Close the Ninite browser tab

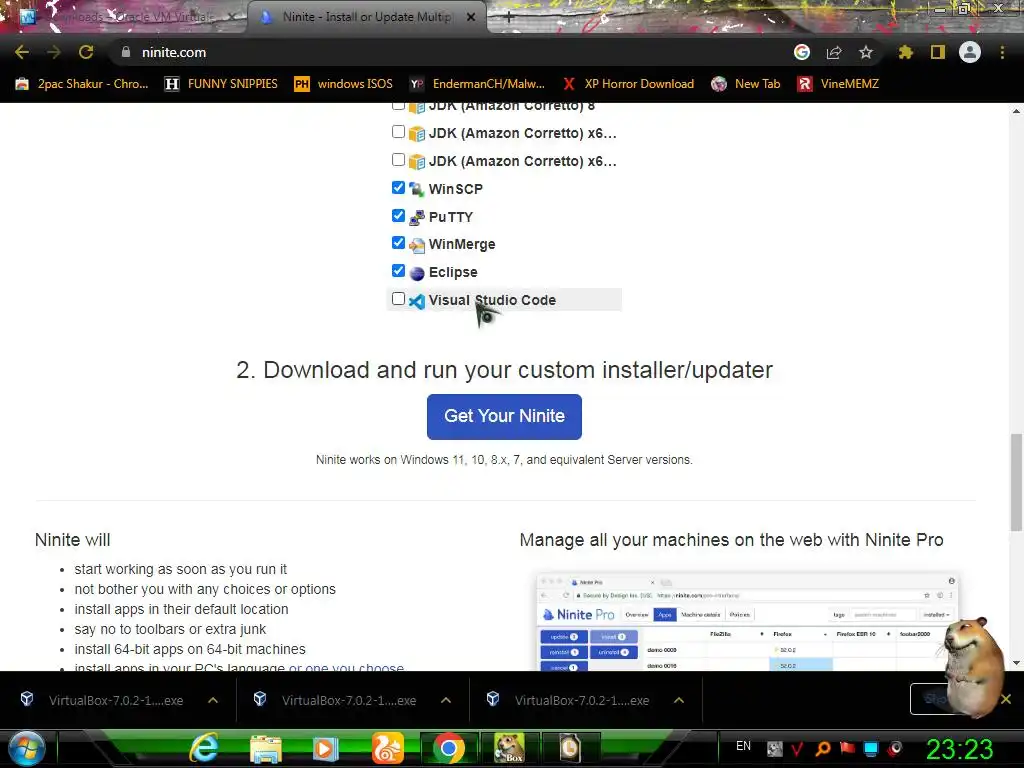click(471, 18)
